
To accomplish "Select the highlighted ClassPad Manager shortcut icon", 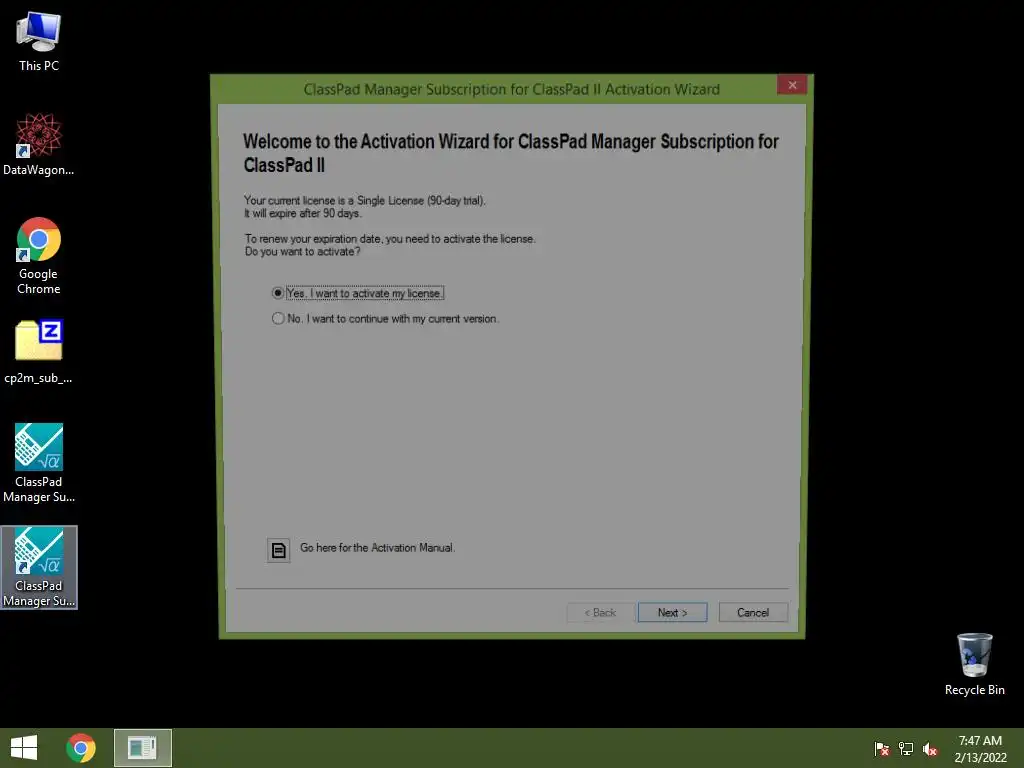I will click(39, 567).
